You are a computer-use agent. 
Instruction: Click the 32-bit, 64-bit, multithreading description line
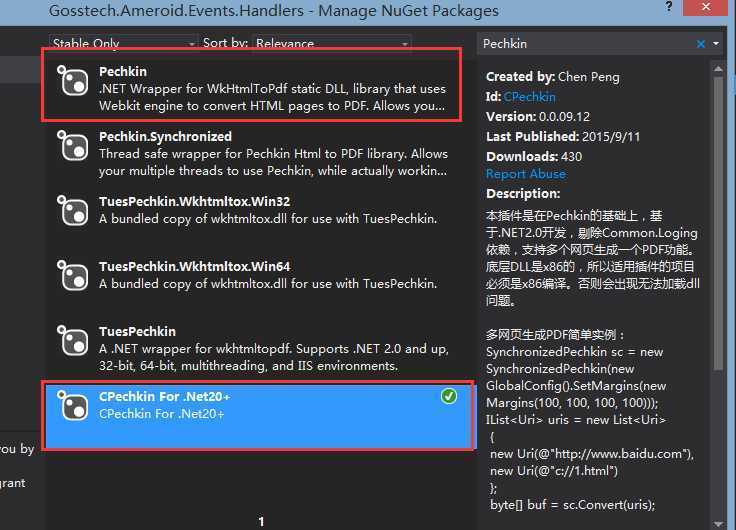tap(248, 366)
